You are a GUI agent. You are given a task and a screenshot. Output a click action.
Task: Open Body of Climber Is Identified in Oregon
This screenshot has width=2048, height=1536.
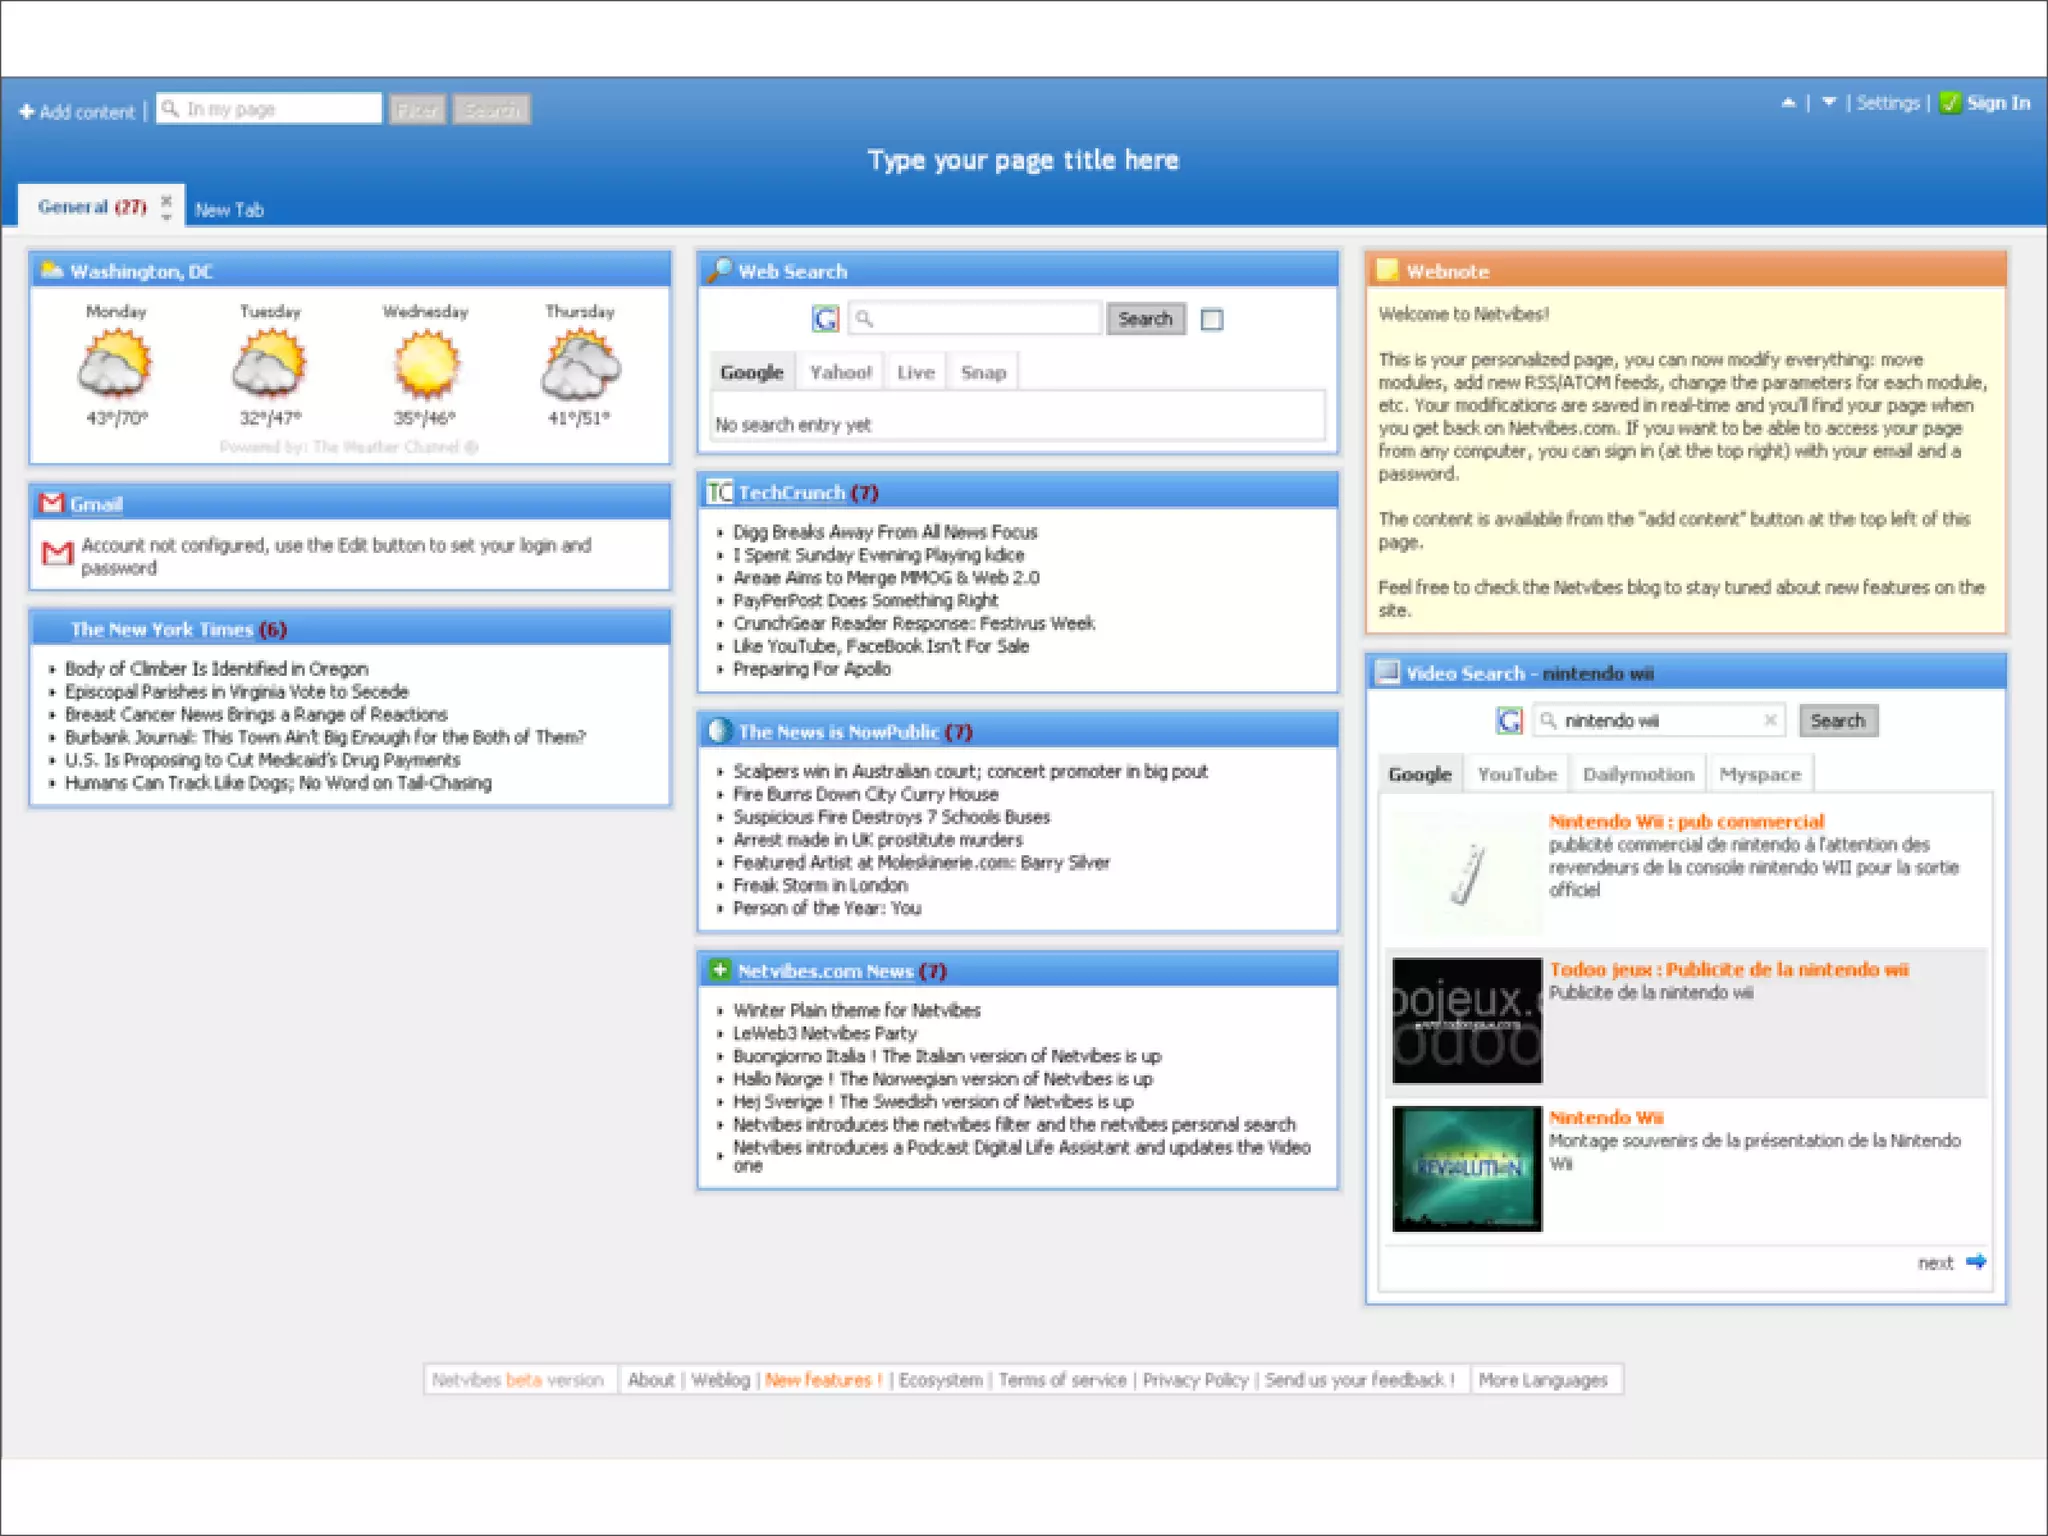click(217, 668)
